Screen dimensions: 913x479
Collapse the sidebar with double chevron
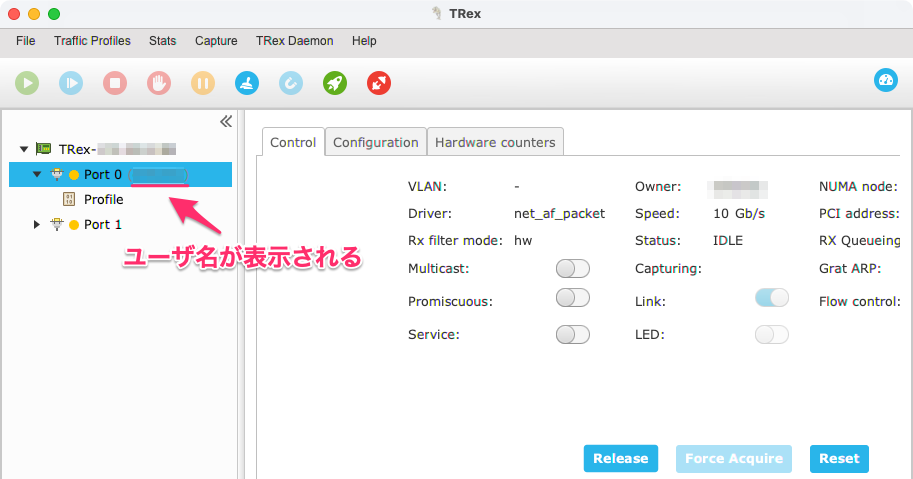coord(226,121)
